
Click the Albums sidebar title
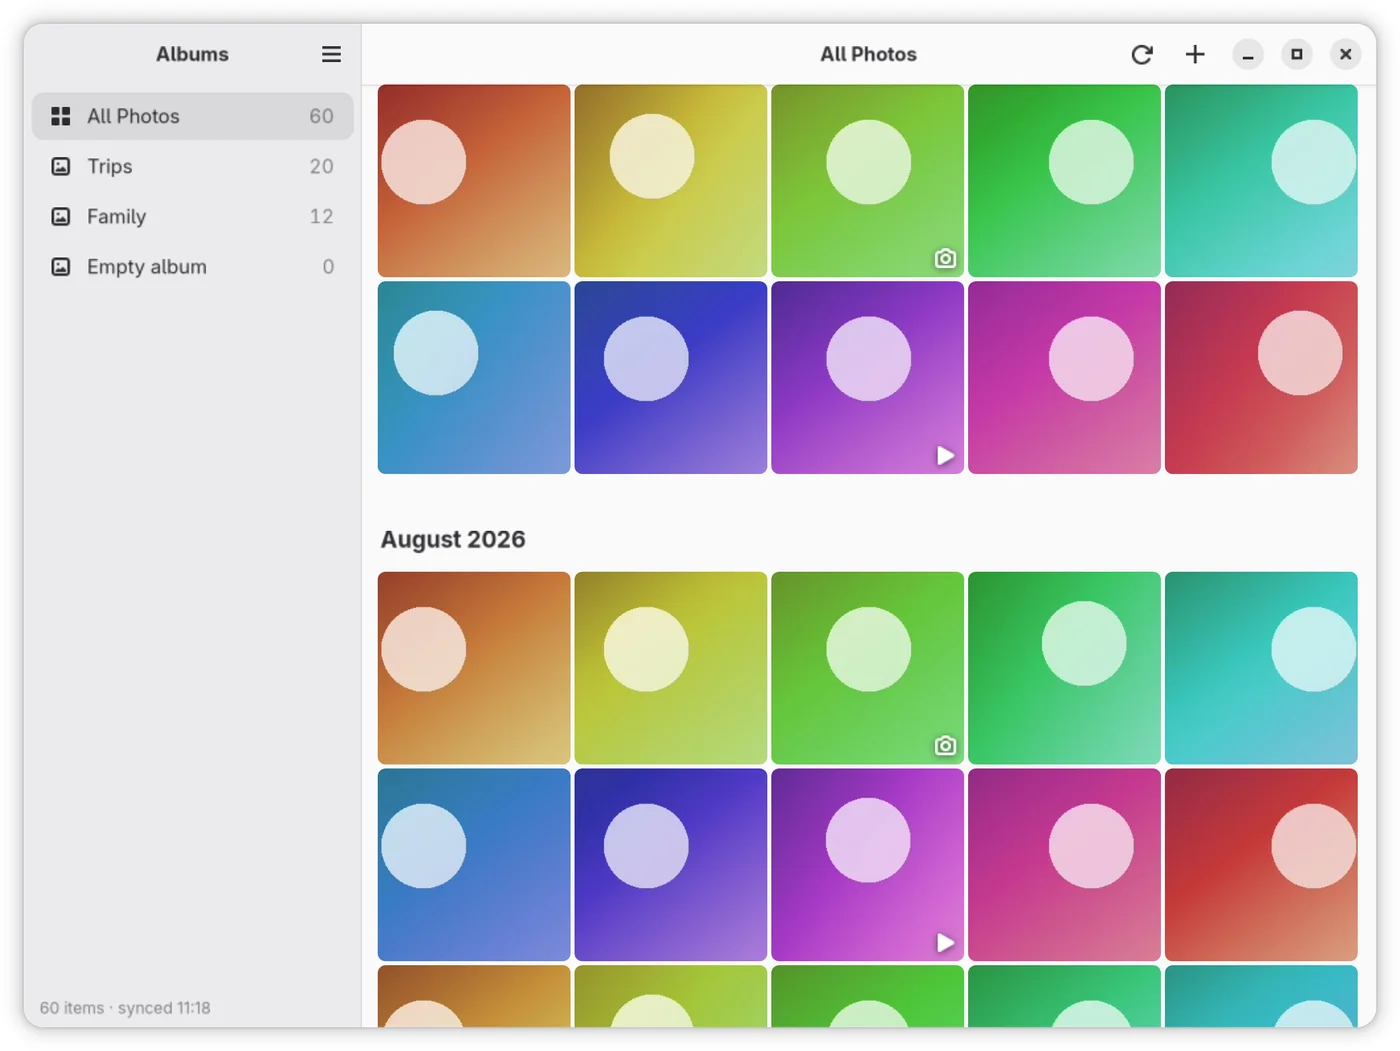(192, 54)
